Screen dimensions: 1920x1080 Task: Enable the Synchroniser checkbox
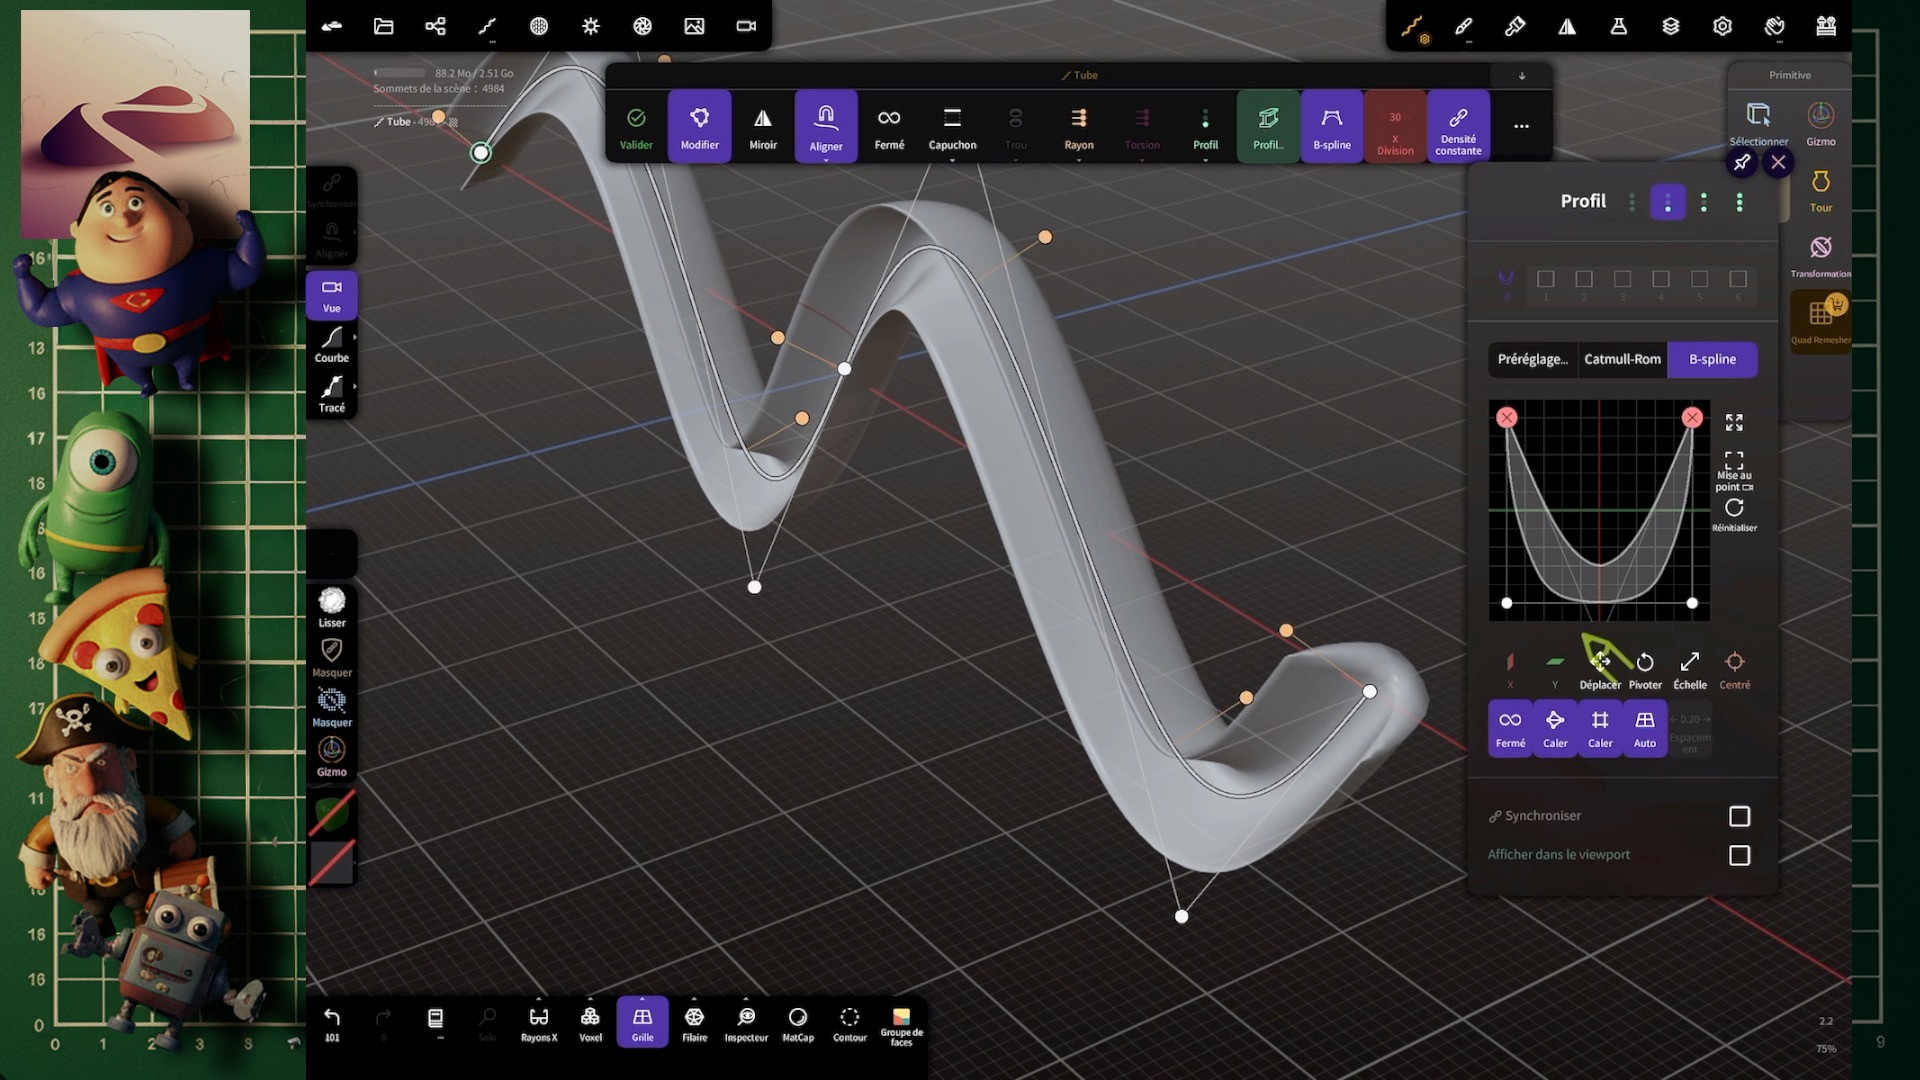[1739, 816]
